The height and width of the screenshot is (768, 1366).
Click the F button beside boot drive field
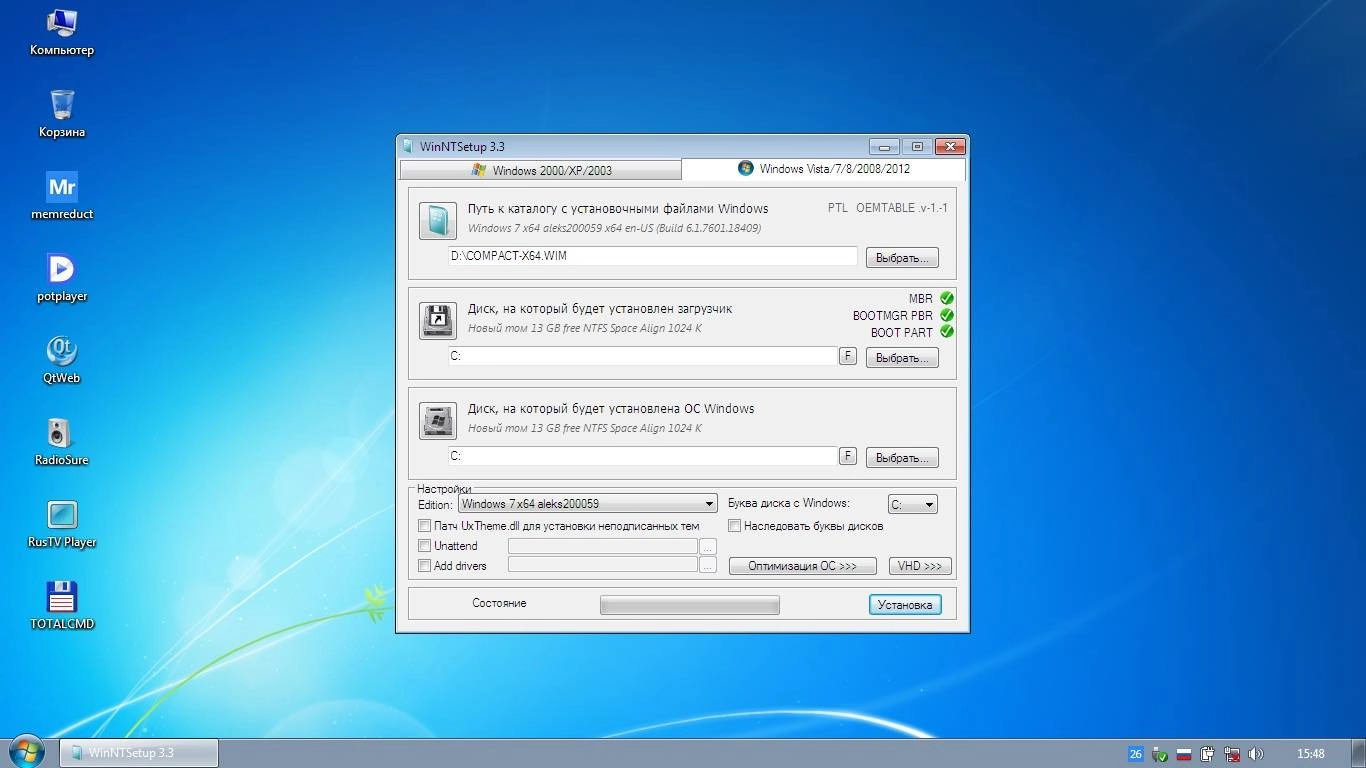(847, 356)
